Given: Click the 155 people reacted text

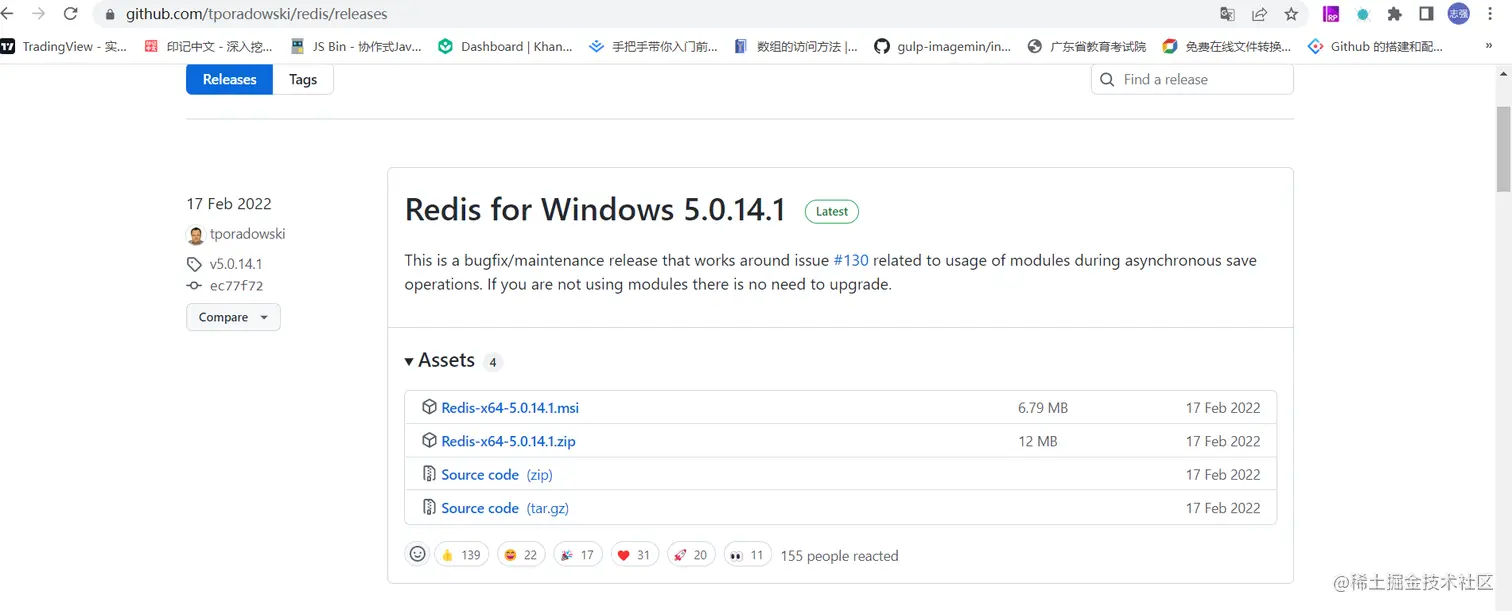Looking at the screenshot, I should tap(839, 556).
